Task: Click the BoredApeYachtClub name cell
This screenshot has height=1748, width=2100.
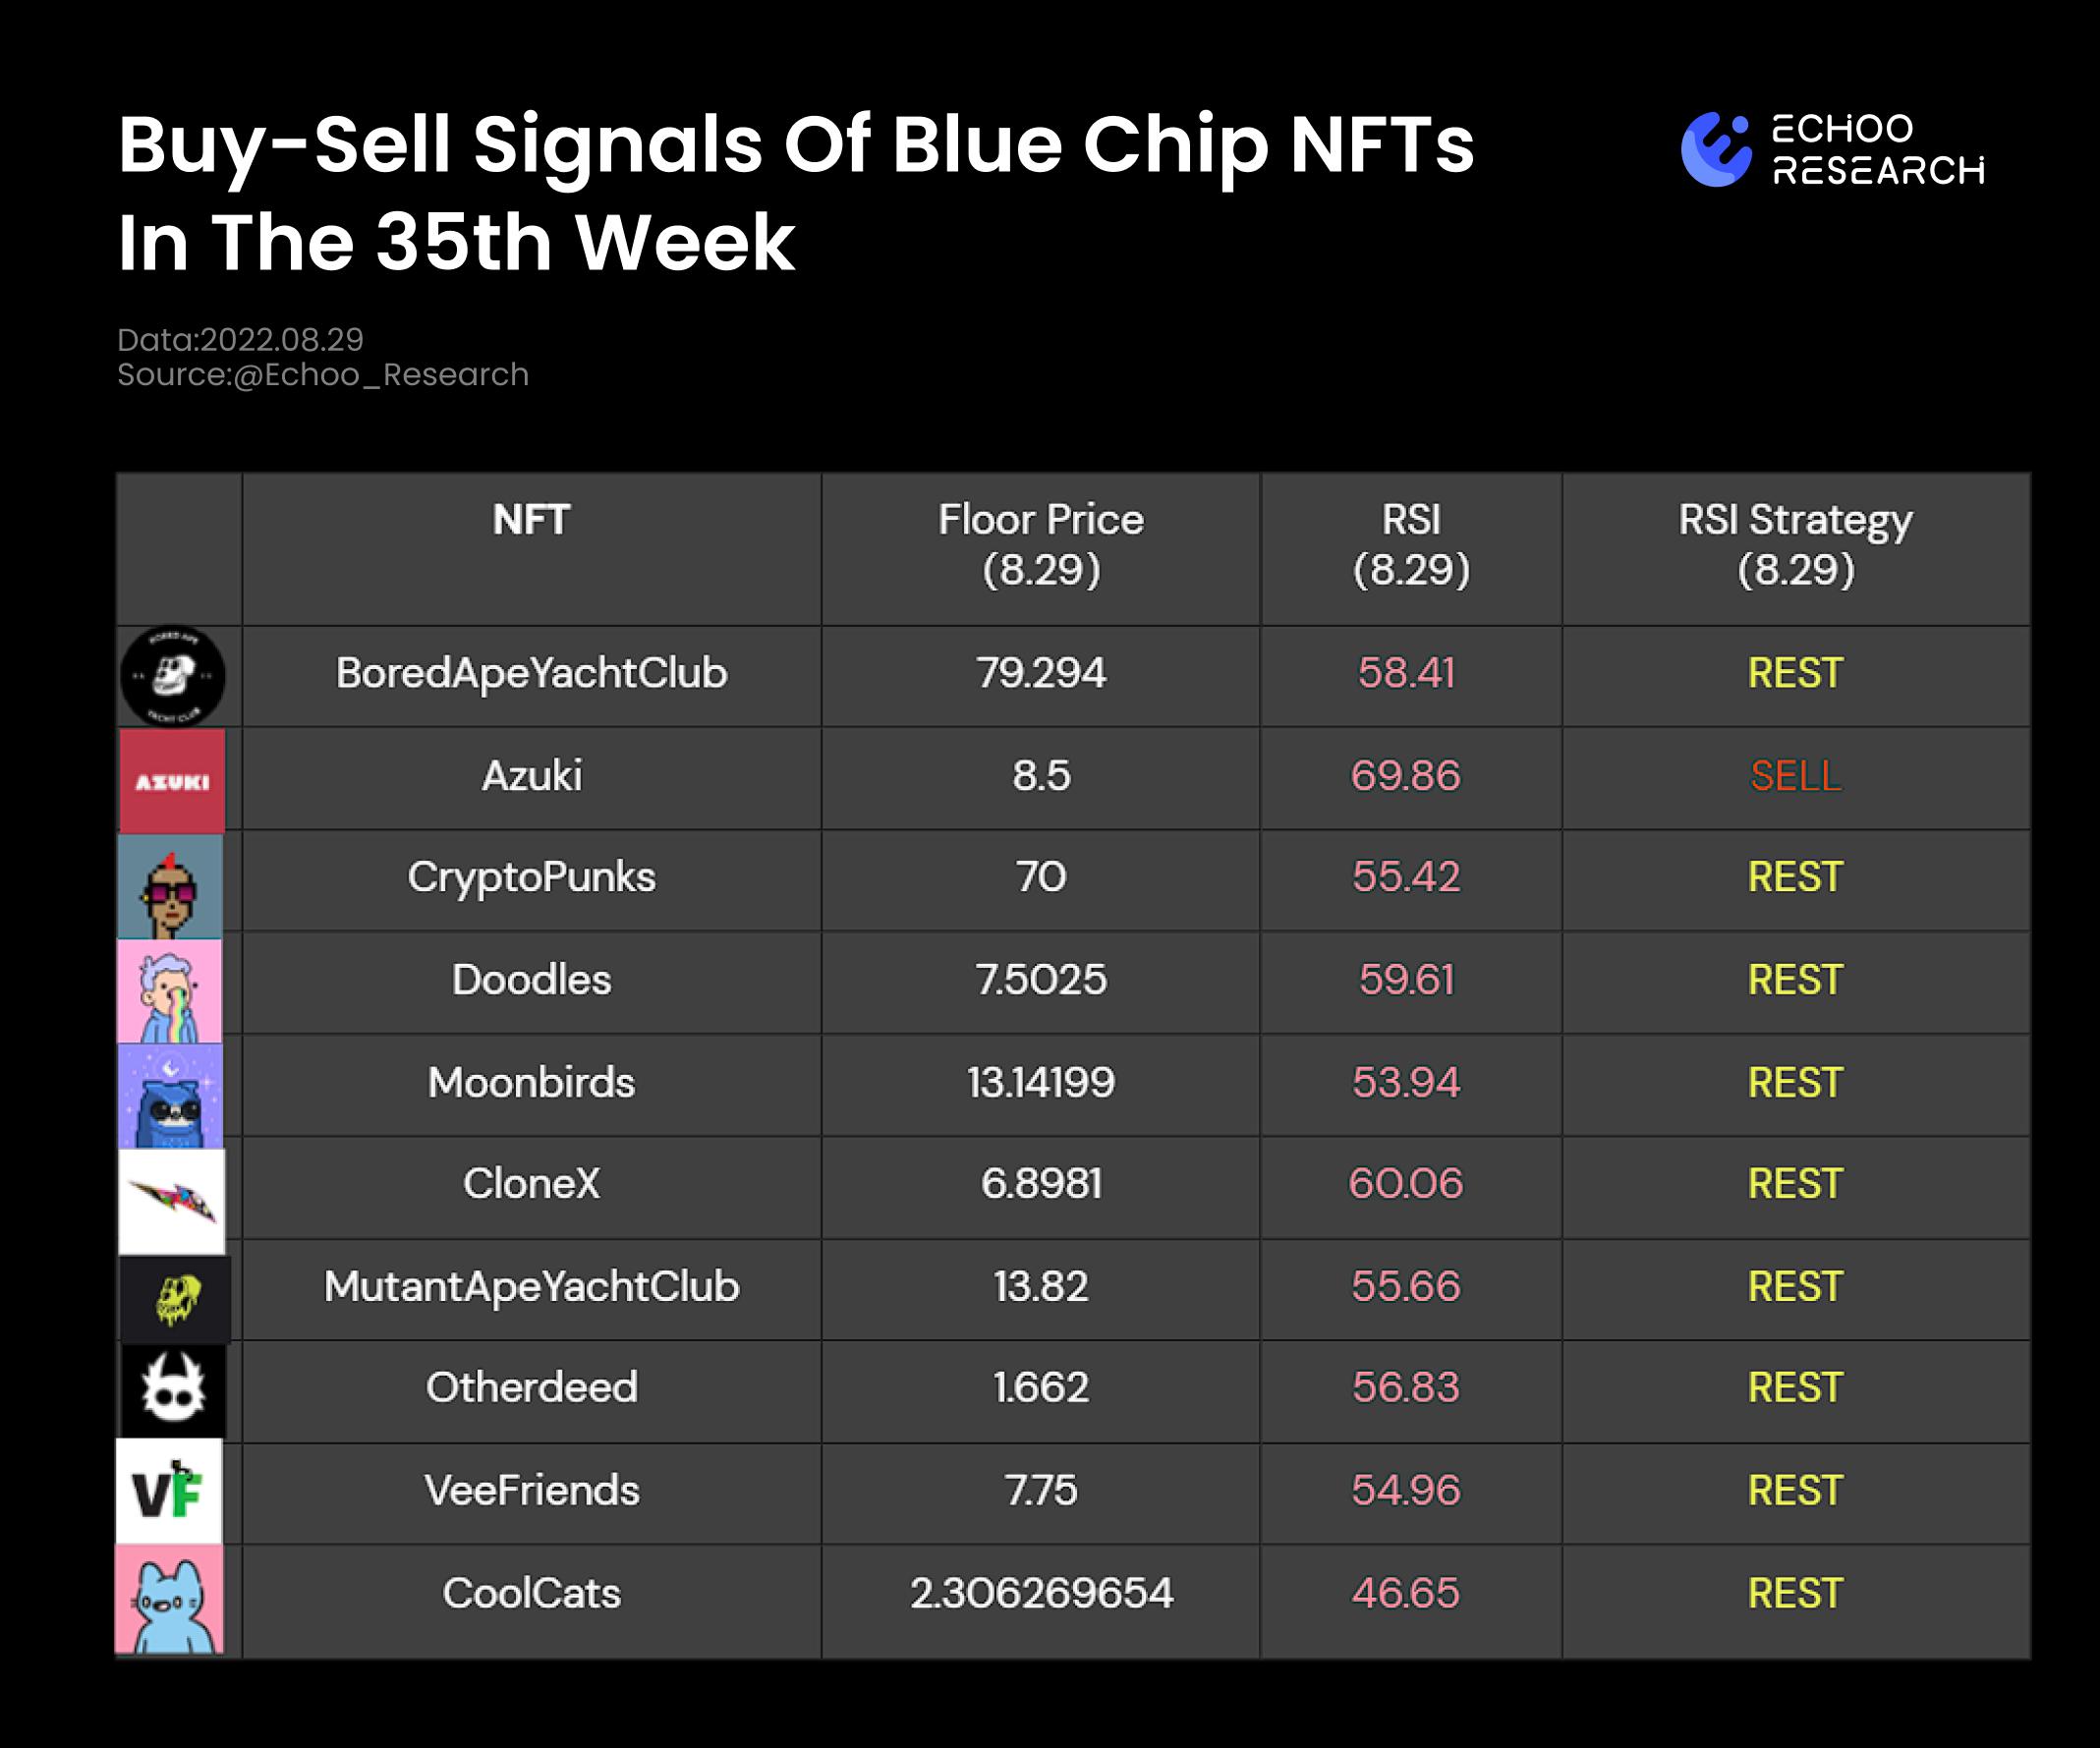Action: click(x=531, y=673)
